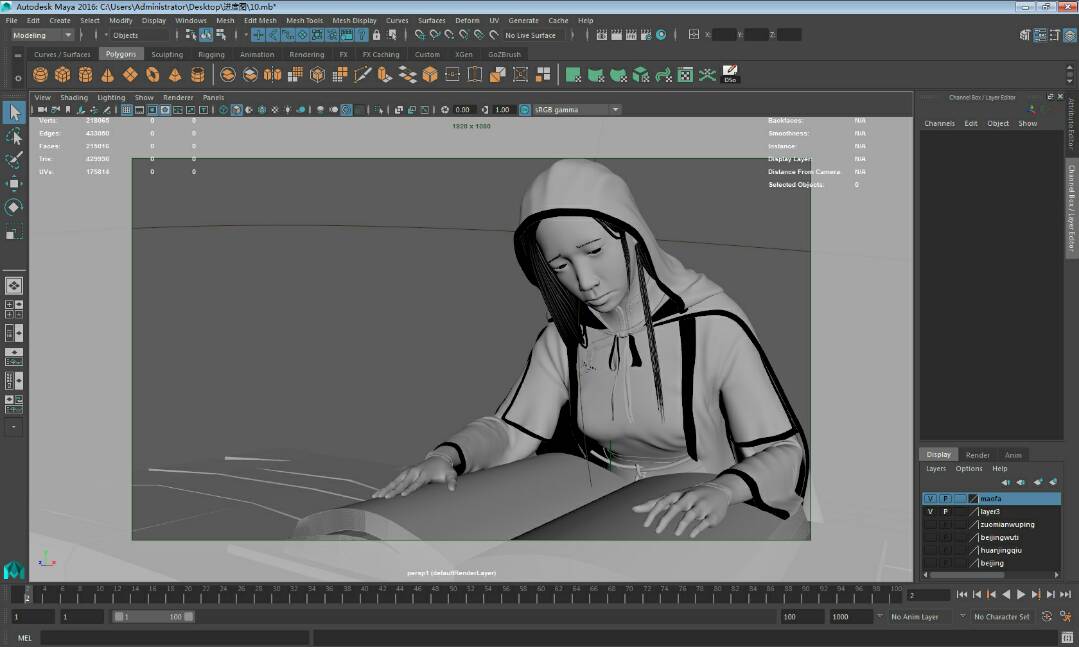
Task: Open the No Character Set dropdown
Action: coord(1002,617)
